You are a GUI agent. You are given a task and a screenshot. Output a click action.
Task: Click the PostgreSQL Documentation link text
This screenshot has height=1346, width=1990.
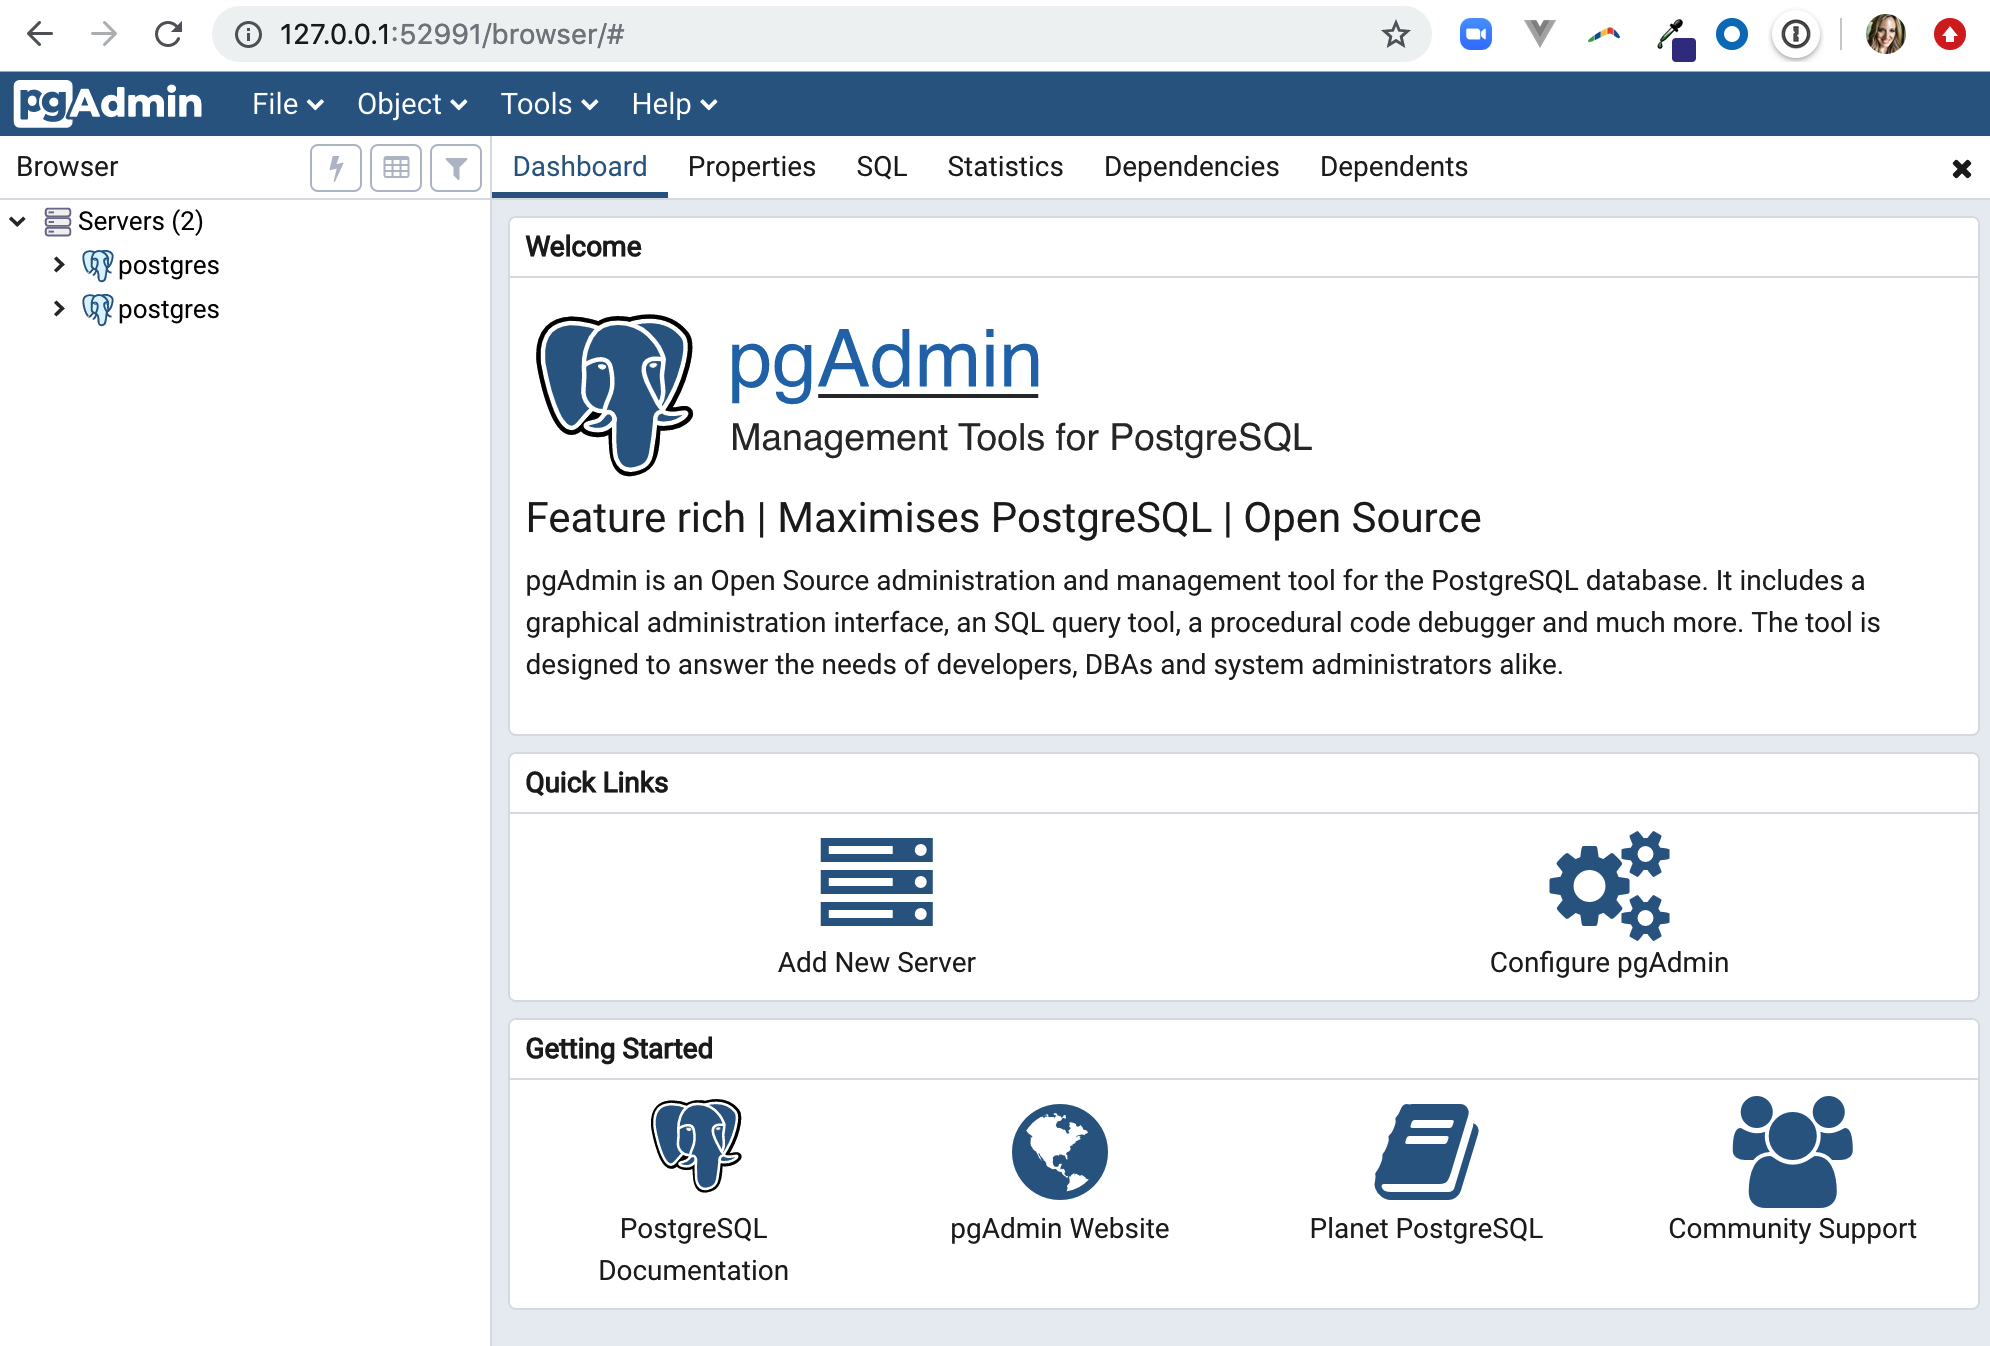[x=693, y=1249]
